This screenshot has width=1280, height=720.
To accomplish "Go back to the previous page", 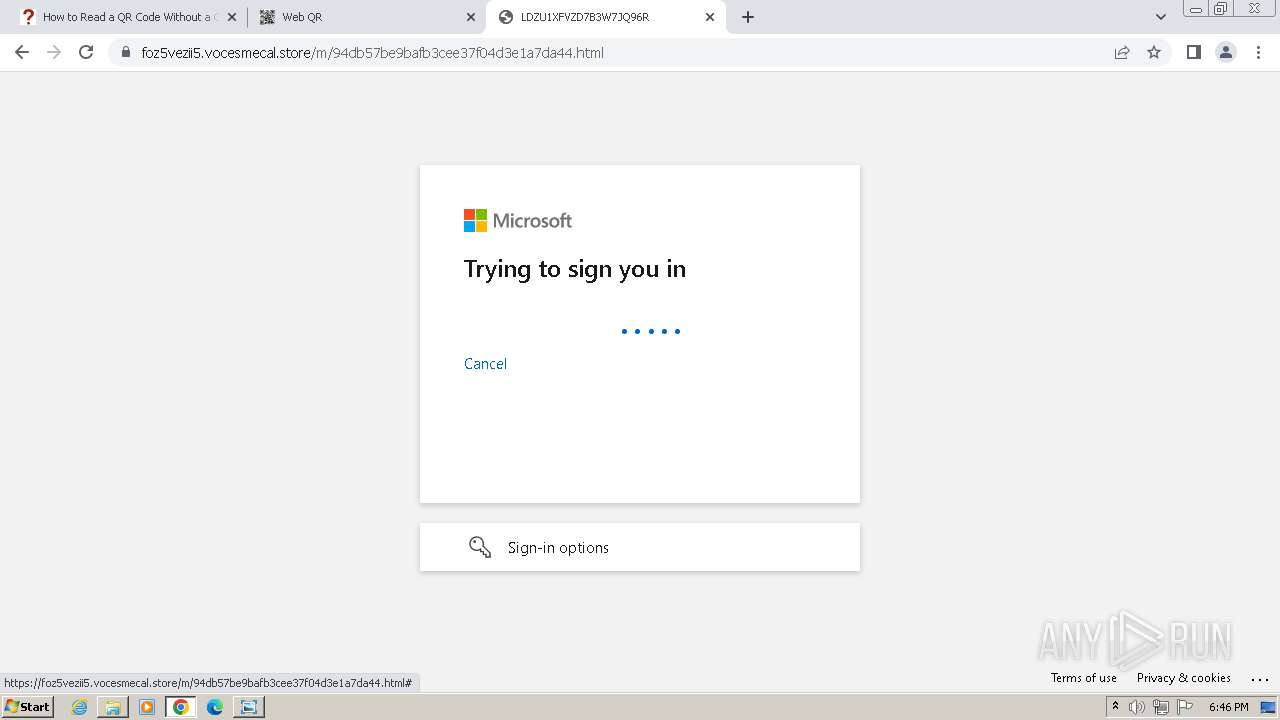I will coord(22,52).
